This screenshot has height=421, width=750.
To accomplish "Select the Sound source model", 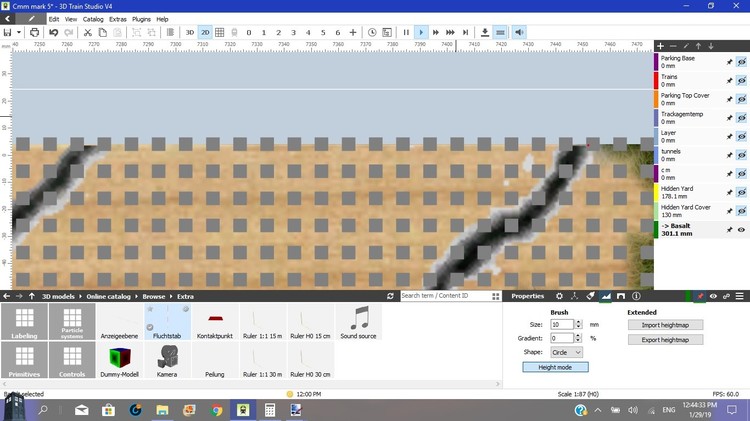I will point(358,322).
